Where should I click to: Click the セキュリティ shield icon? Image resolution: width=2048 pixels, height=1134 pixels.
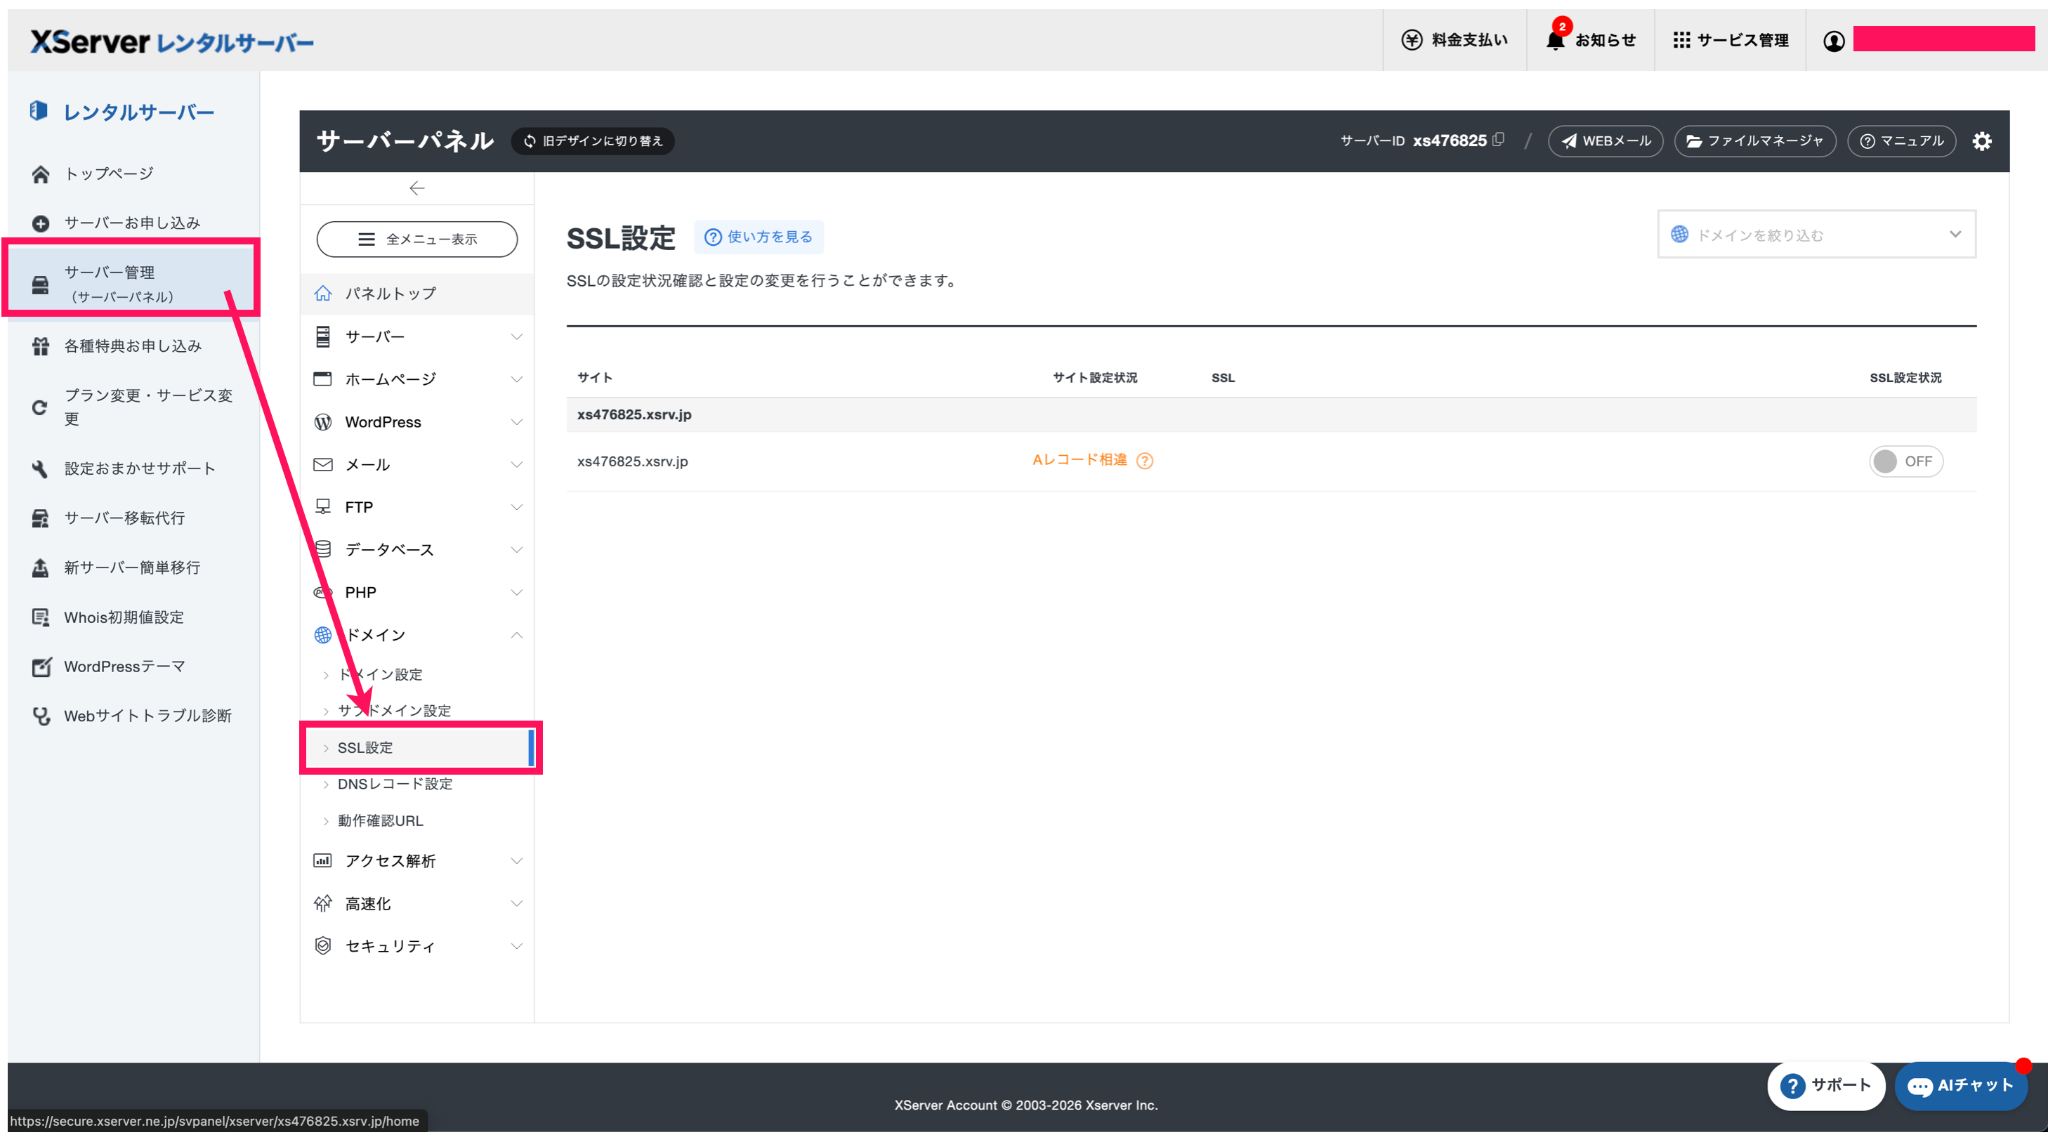click(322, 946)
